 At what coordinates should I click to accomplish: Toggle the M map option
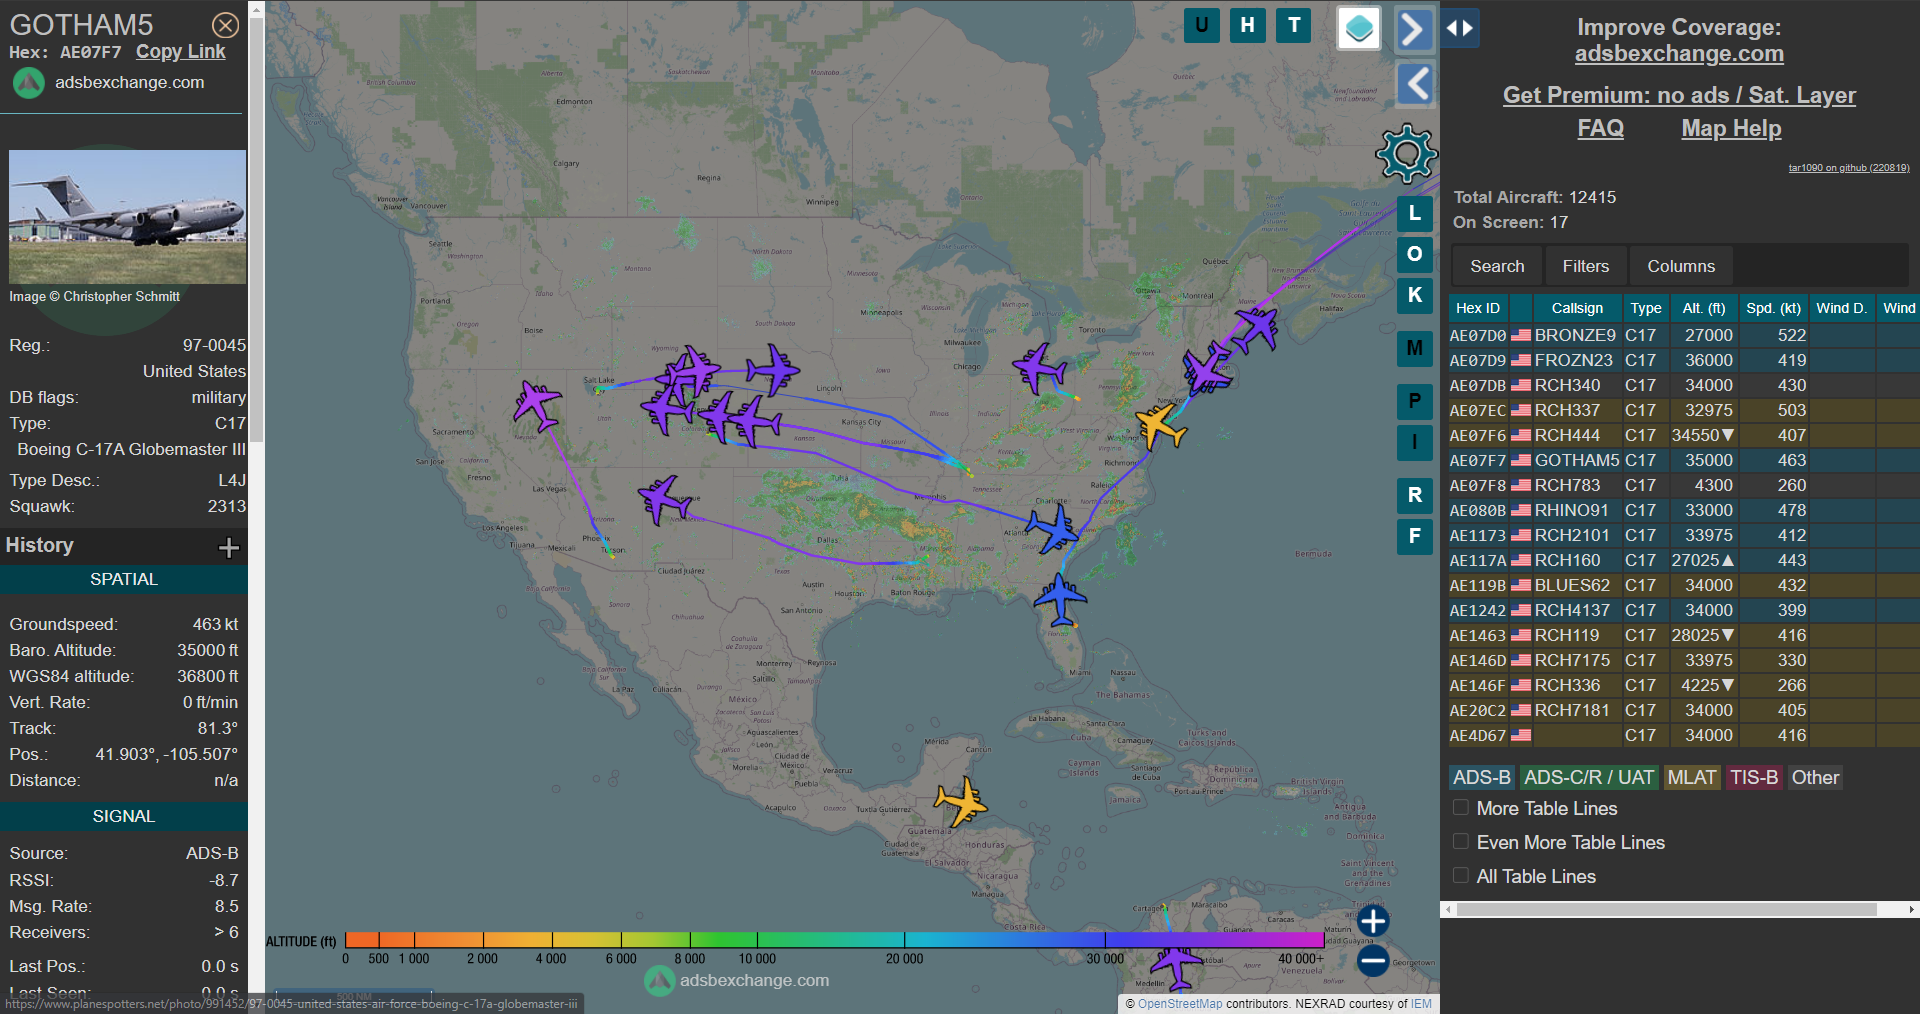(1414, 348)
